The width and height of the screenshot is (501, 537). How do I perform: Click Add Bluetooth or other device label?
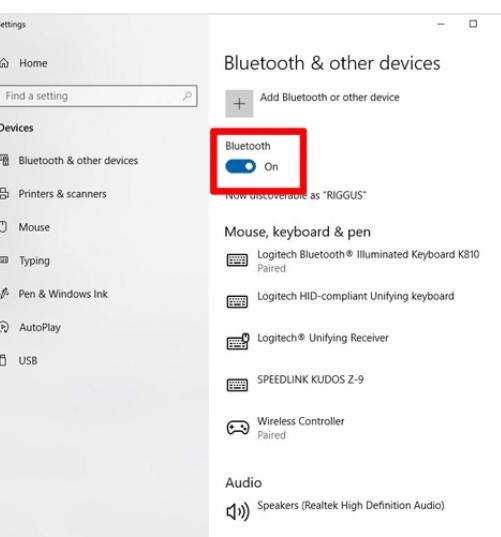[329, 97]
